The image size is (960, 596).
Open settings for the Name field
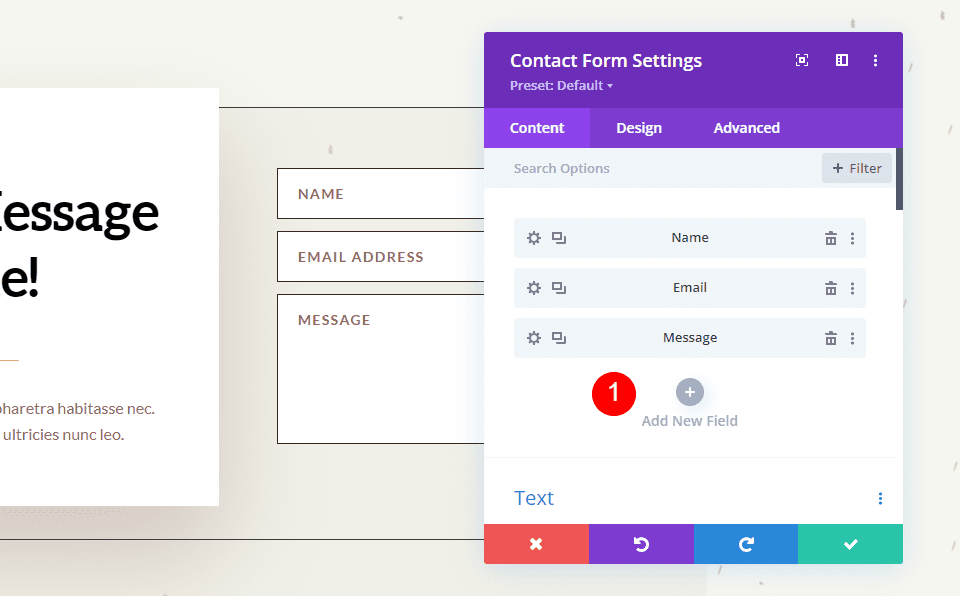533,238
